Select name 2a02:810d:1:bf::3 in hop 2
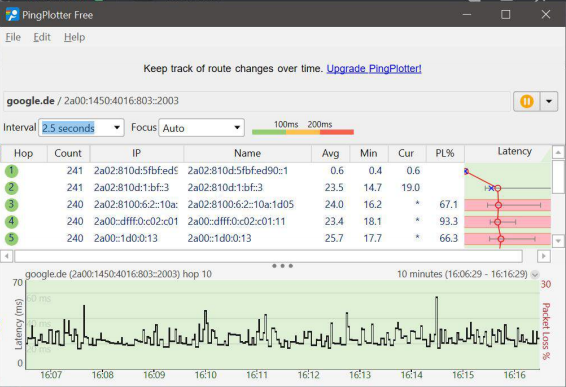This screenshot has height=387, width=566. pos(225,187)
